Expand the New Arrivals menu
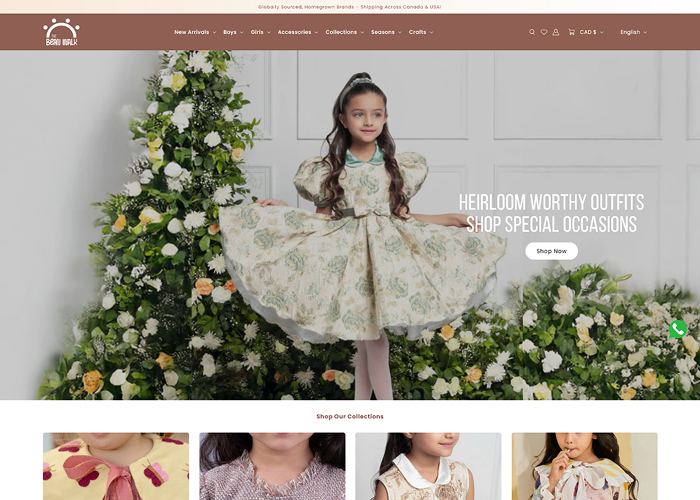The width and height of the screenshot is (700, 500). coord(194,32)
